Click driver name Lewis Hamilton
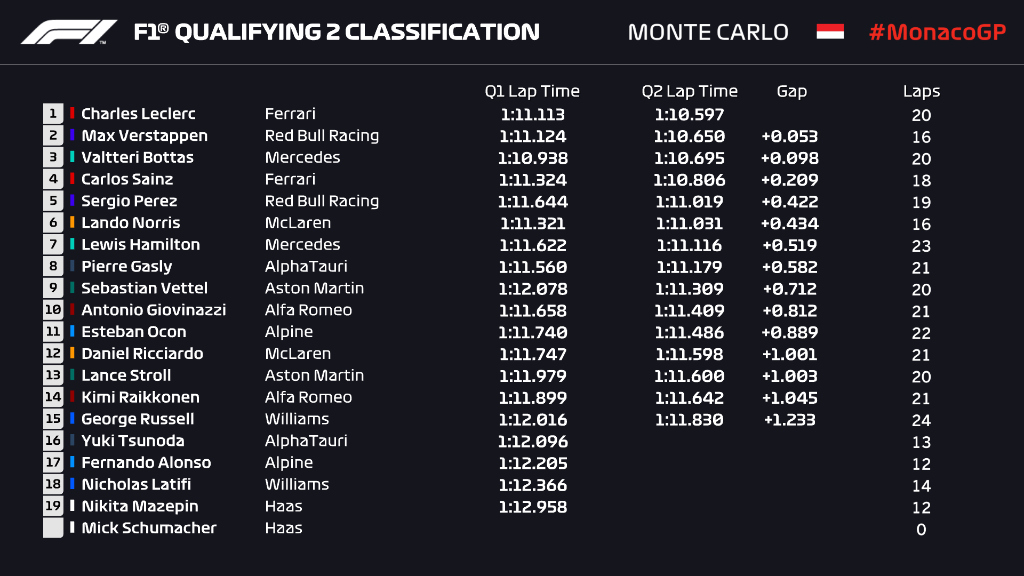Screen dimensions: 1024x576 click(140, 244)
